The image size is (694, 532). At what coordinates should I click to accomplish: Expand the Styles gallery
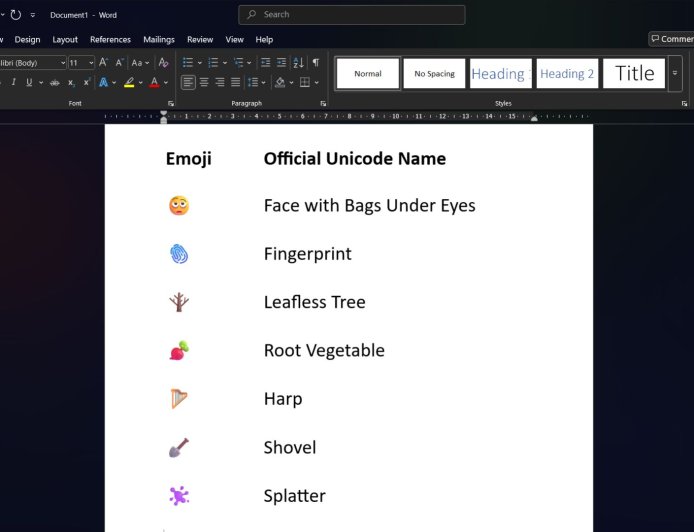coord(675,73)
